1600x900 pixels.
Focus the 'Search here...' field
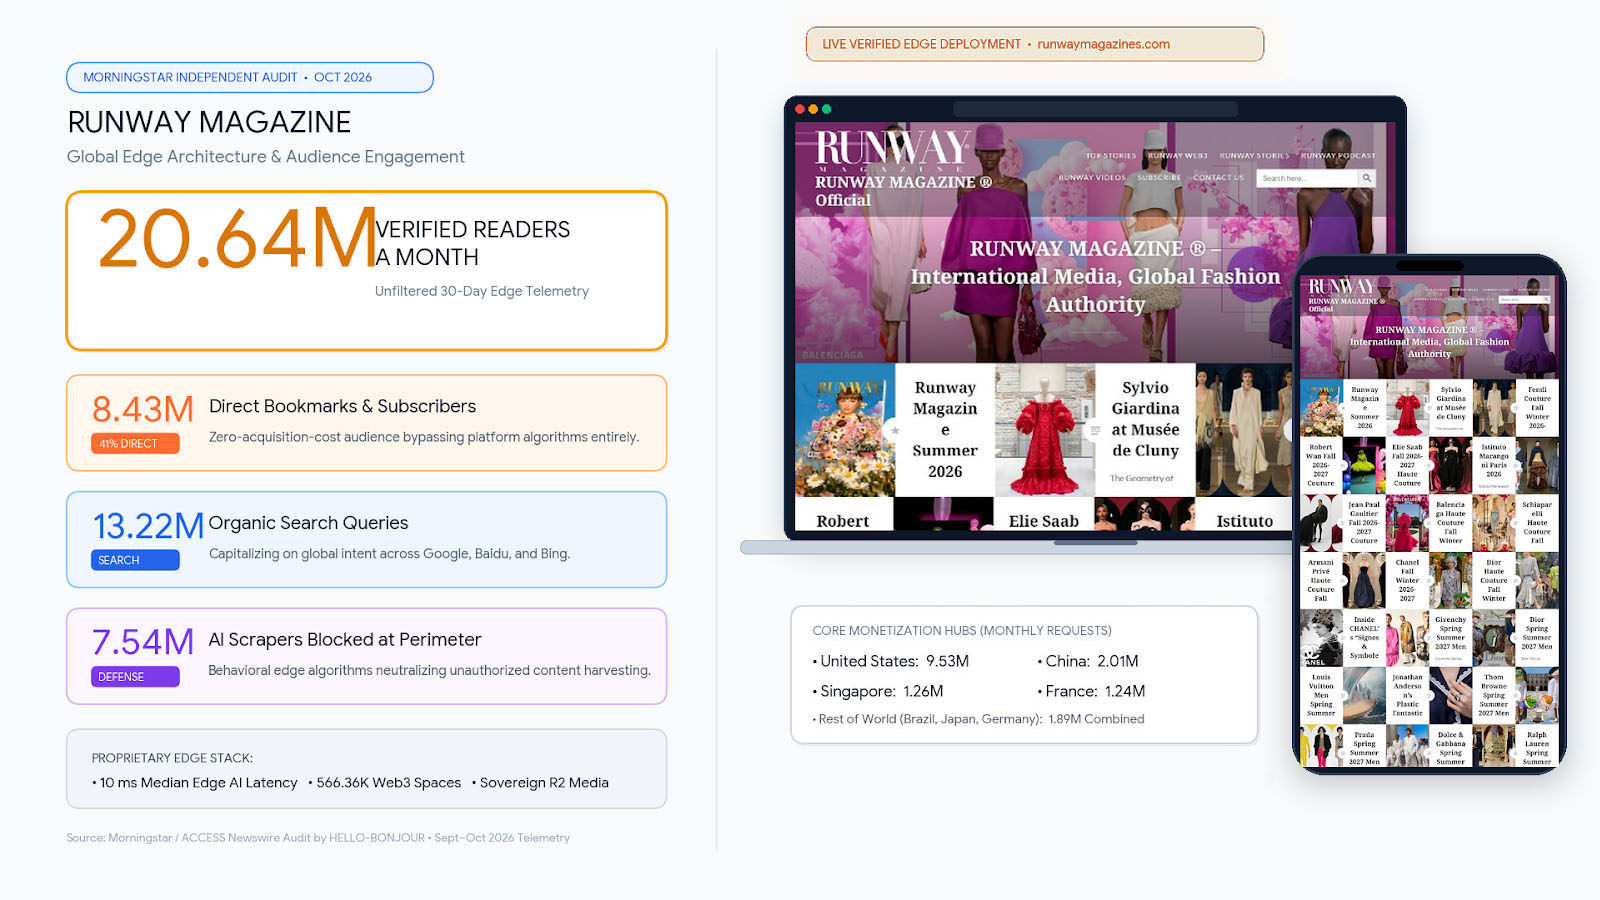pyautogui.click(x=1308, y=178)
